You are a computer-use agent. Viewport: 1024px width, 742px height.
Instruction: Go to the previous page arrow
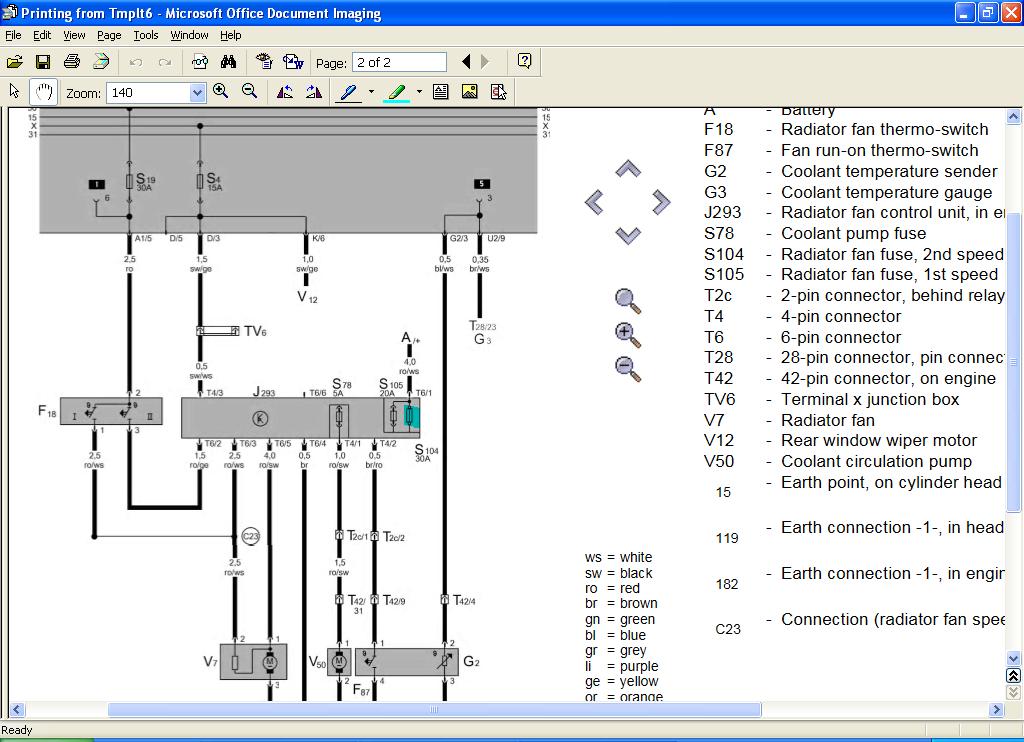pos(466,62)
